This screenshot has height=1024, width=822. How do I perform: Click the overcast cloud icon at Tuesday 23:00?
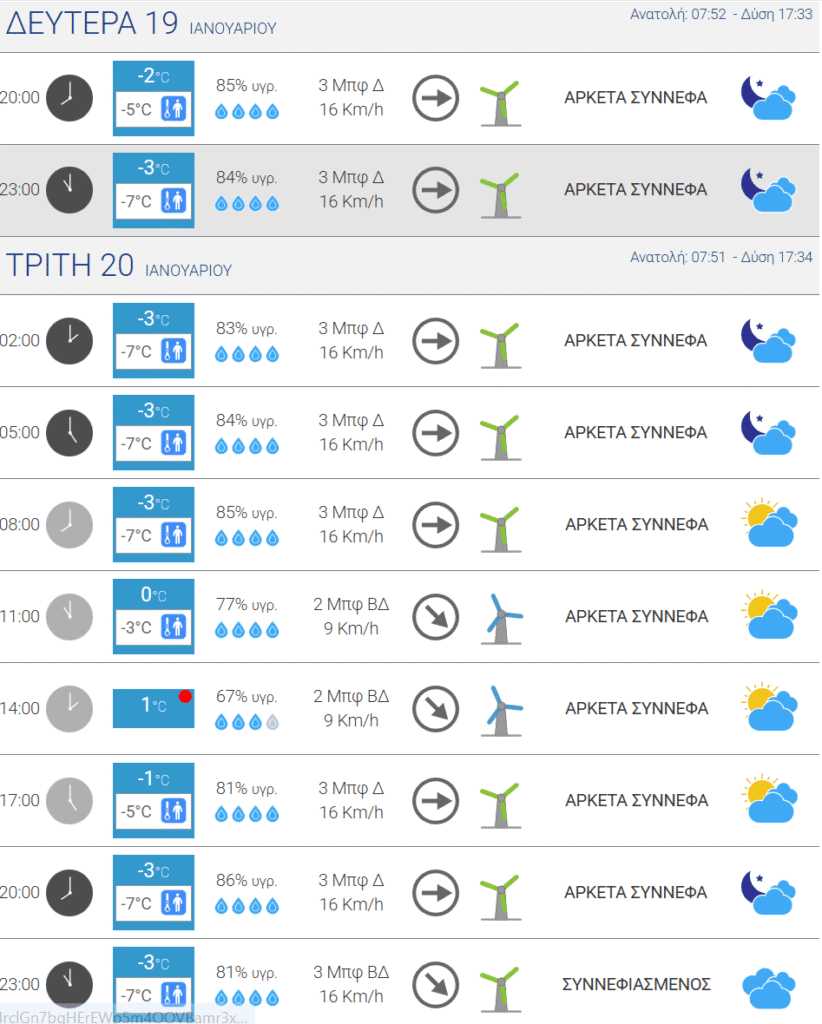point(769,985)
